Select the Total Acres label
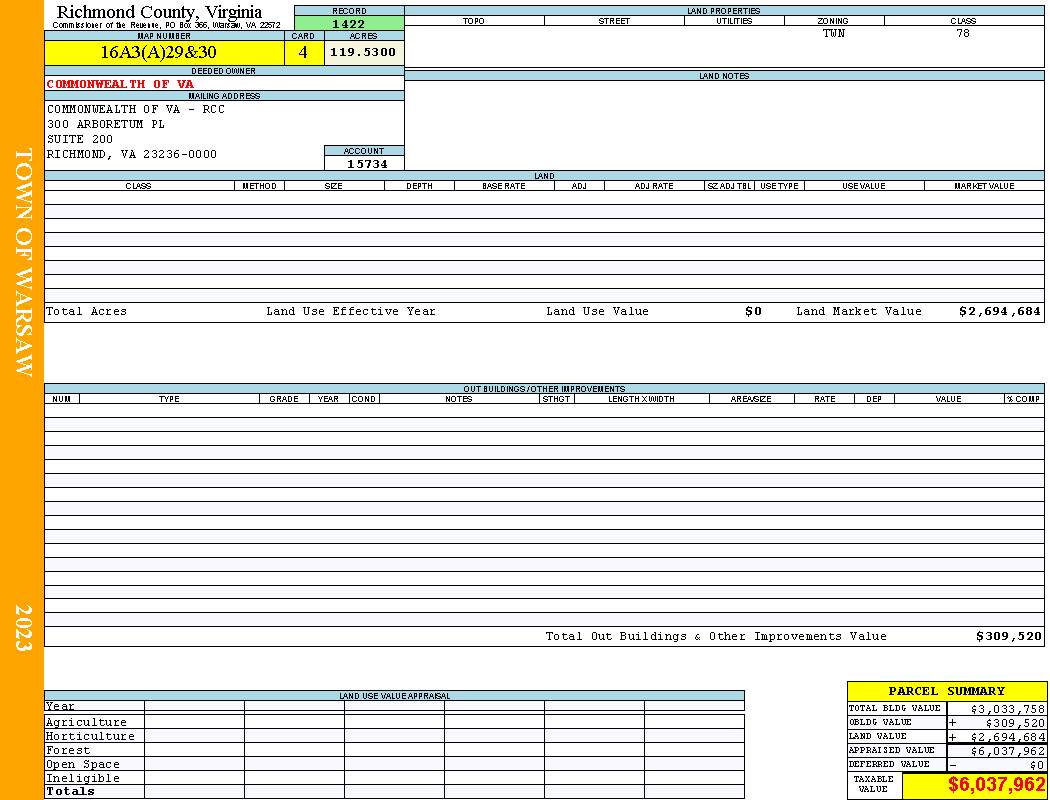 coord(86,311)
